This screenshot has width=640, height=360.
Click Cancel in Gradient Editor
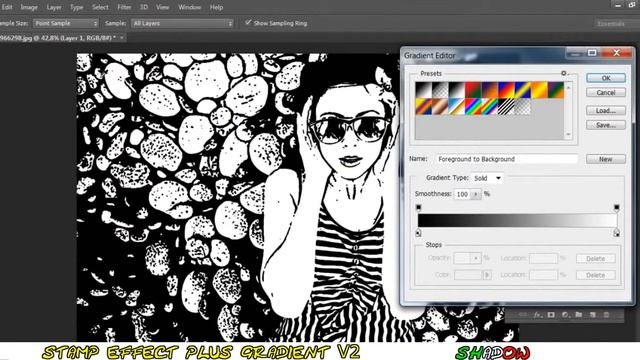coord(606,93)
